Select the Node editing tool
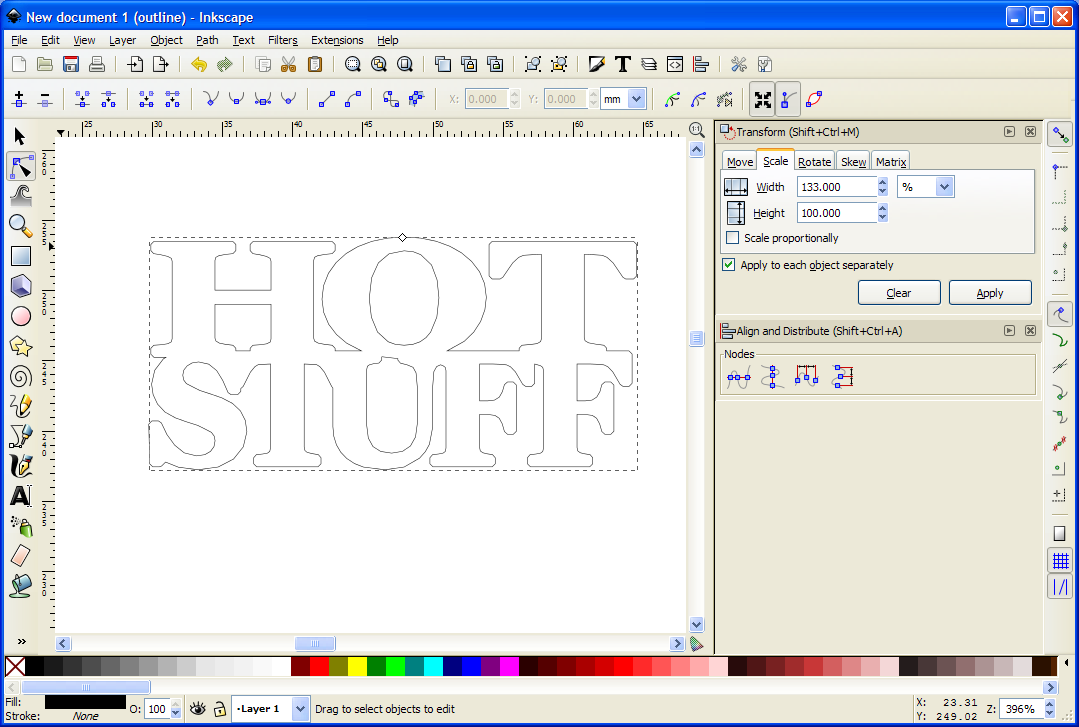 click(x=21, y=167)
